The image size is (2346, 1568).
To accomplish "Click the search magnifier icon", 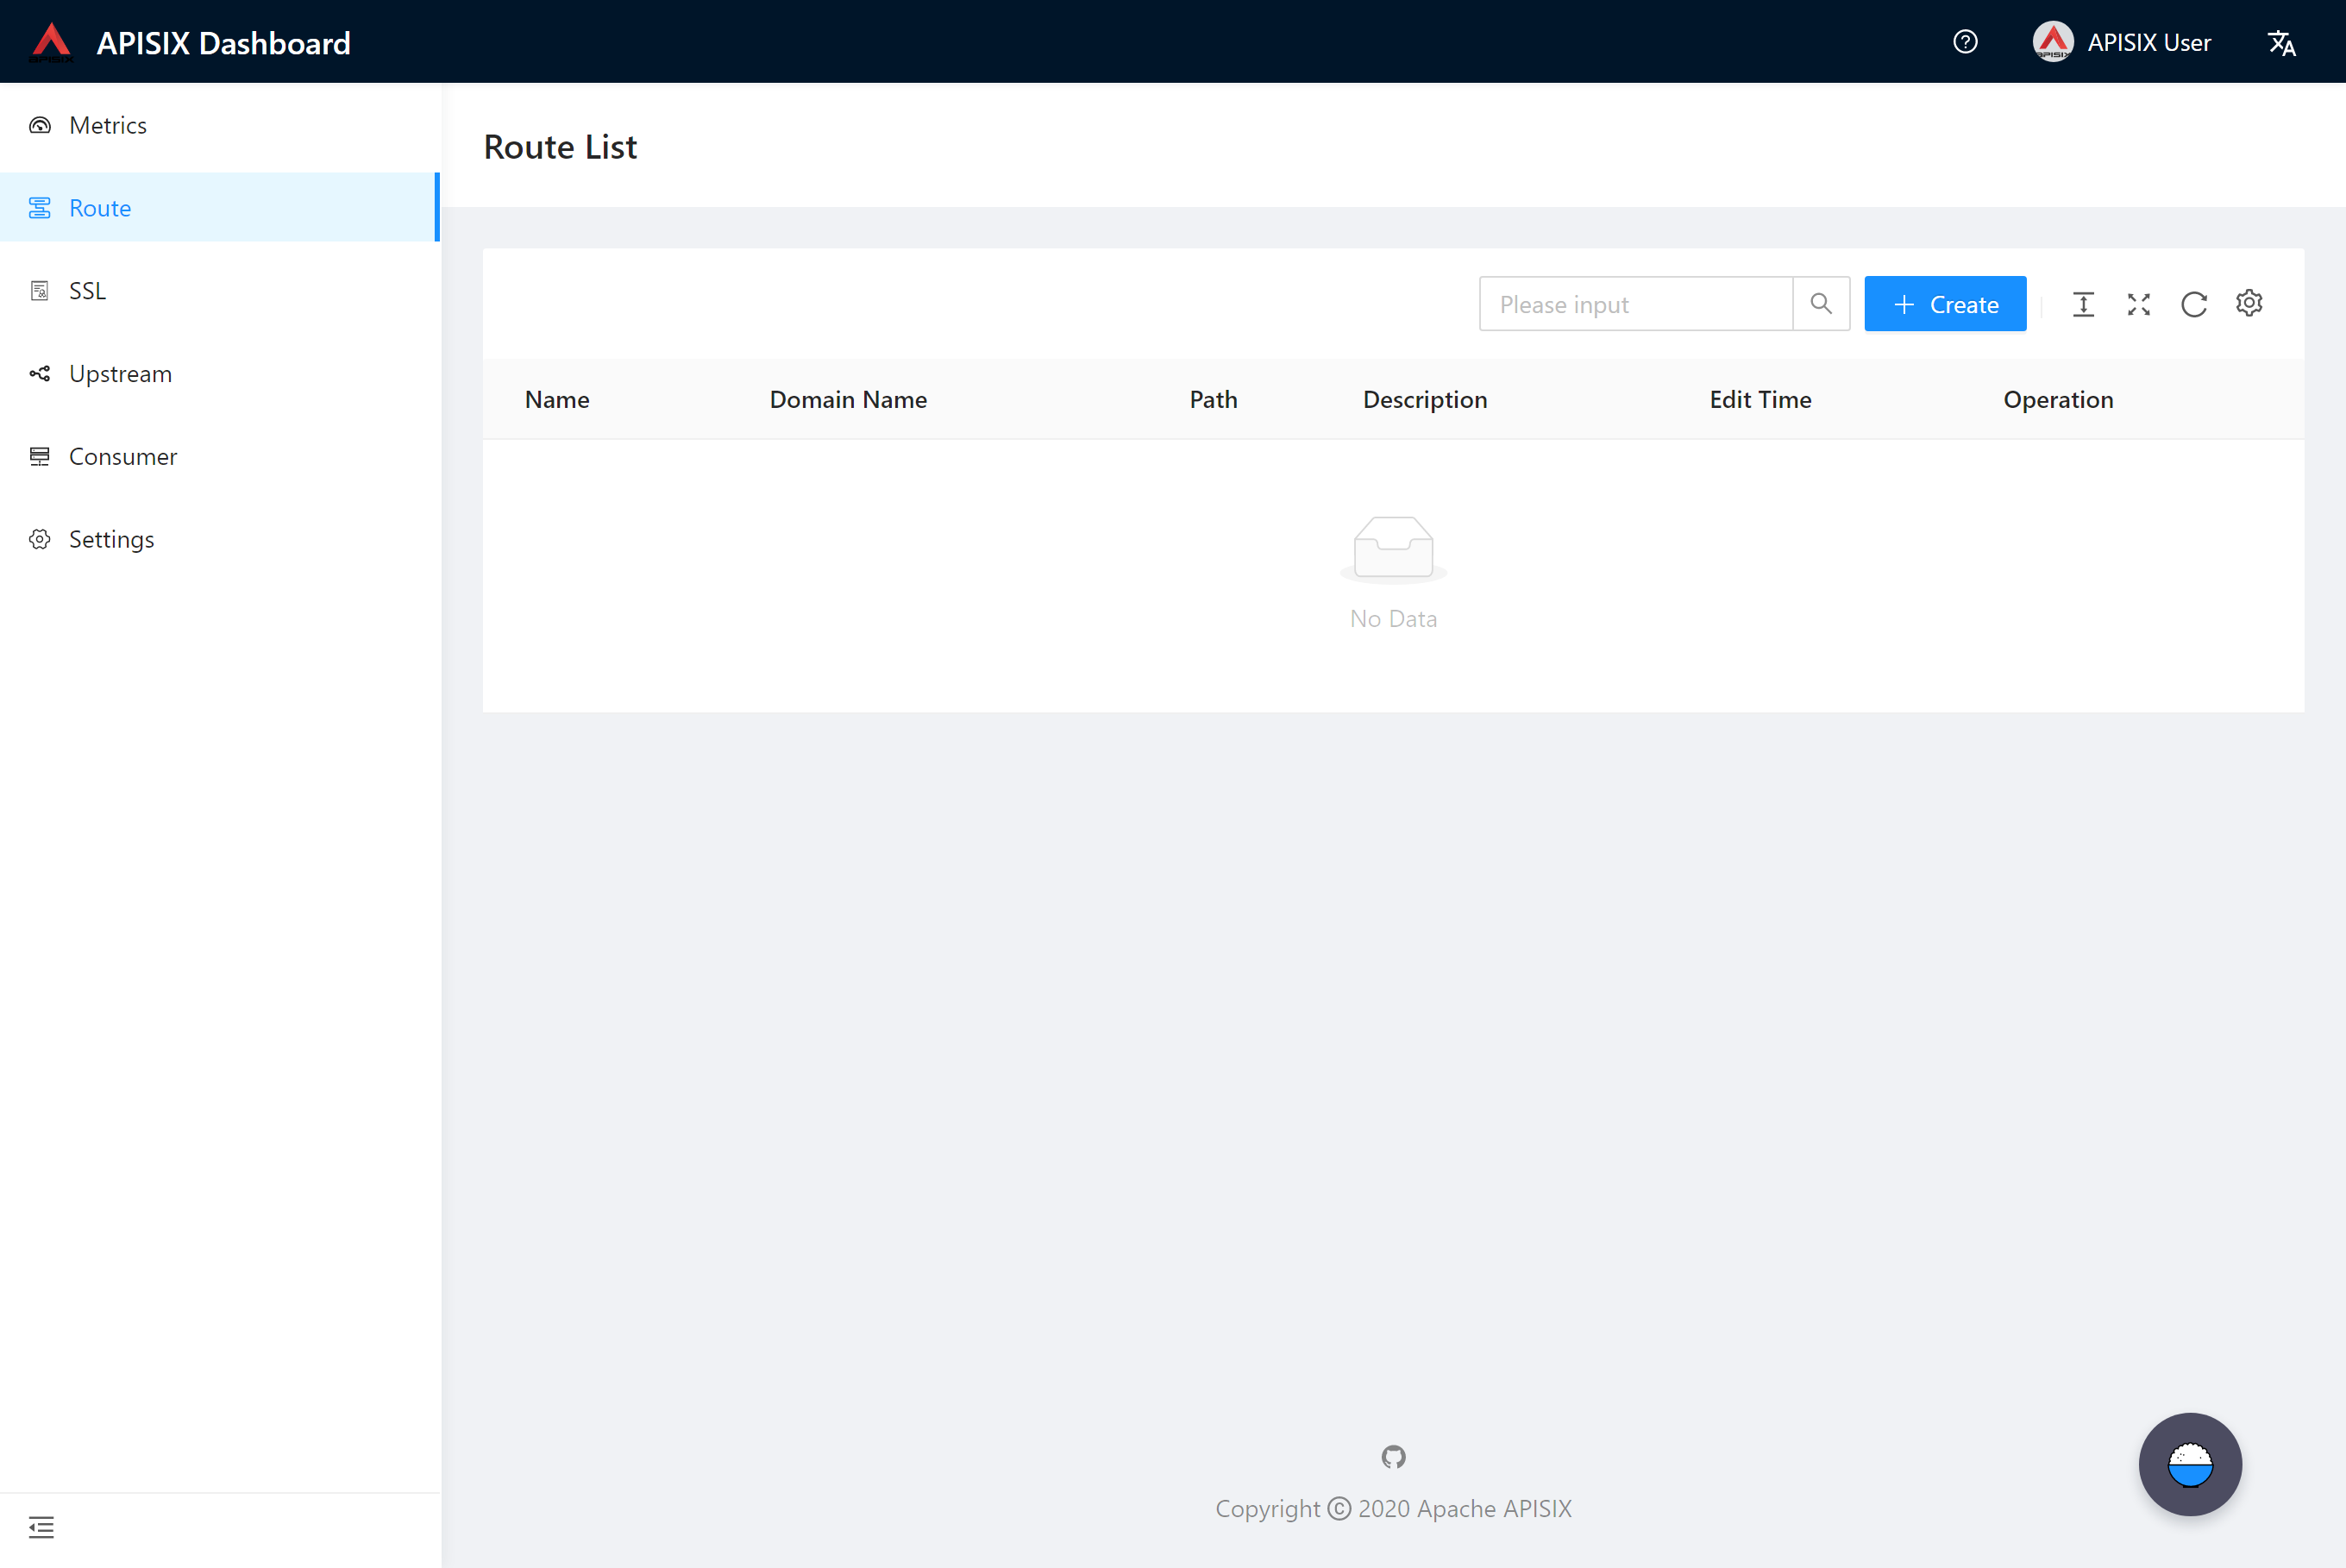I will (1821, 304).
